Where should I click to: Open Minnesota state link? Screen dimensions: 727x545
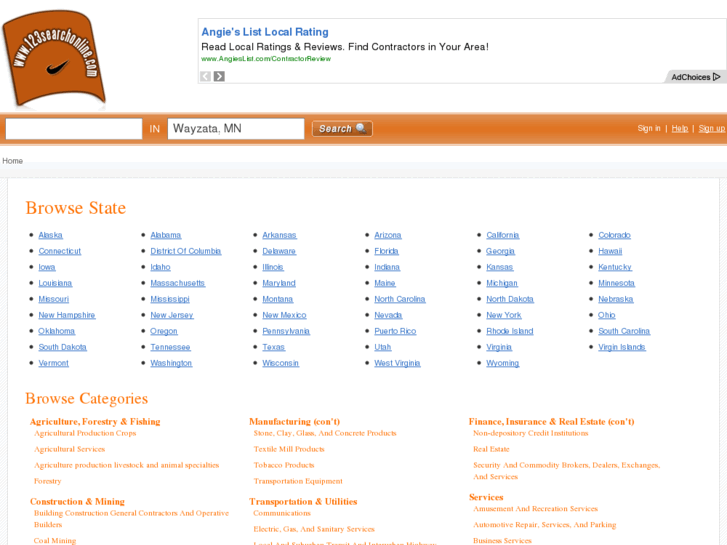[616, 283]
